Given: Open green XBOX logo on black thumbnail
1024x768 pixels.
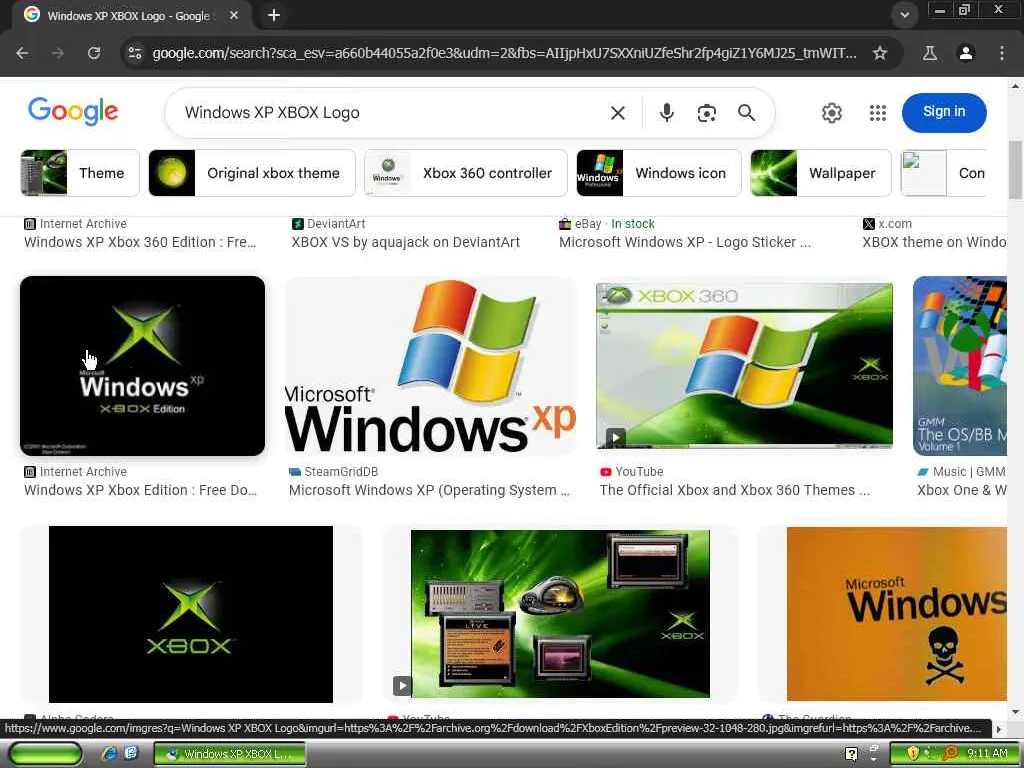Looking at the screenshot, I should 191,615.
